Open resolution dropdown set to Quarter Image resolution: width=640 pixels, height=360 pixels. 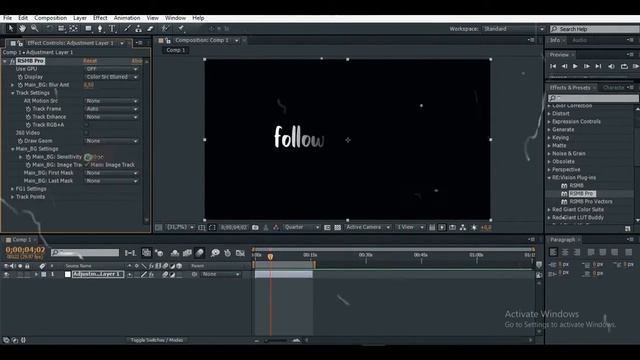pyautogui.click(x=302, y=227)
